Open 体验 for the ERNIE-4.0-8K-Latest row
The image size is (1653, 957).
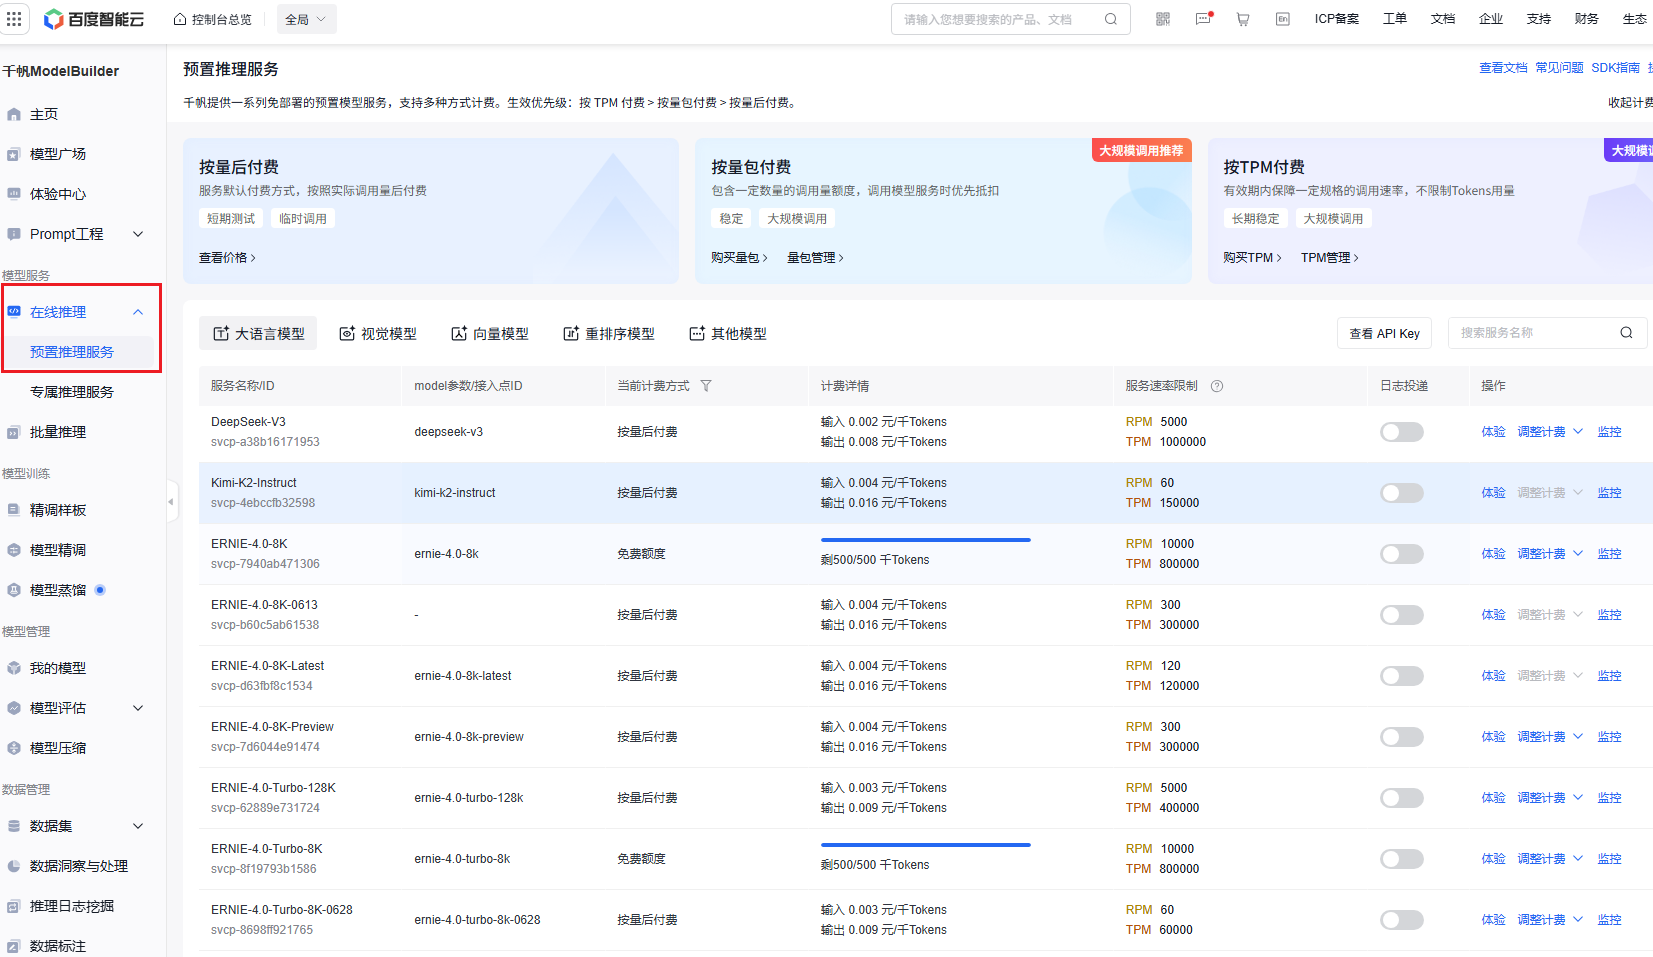[x=1493, y=676]
